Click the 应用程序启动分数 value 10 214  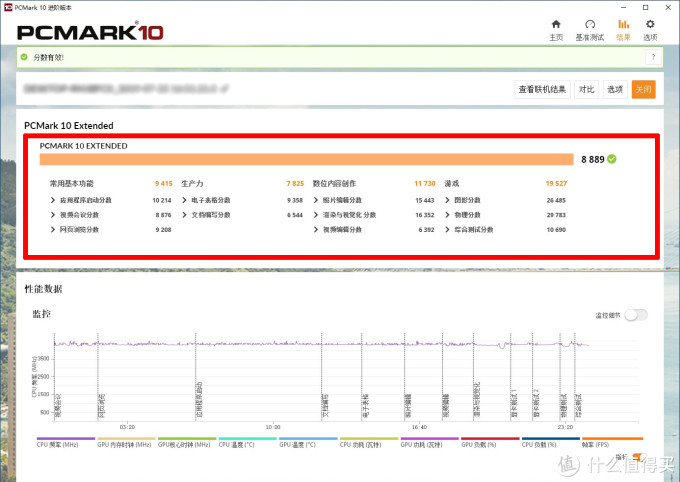point(162,200)
